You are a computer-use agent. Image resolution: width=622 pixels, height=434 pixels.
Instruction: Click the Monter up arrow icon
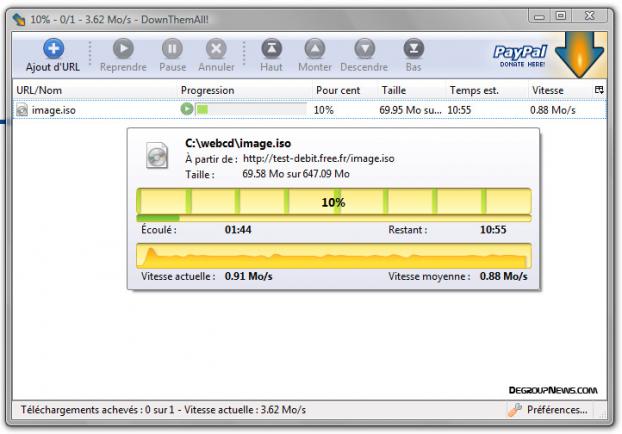coord(315,49)
